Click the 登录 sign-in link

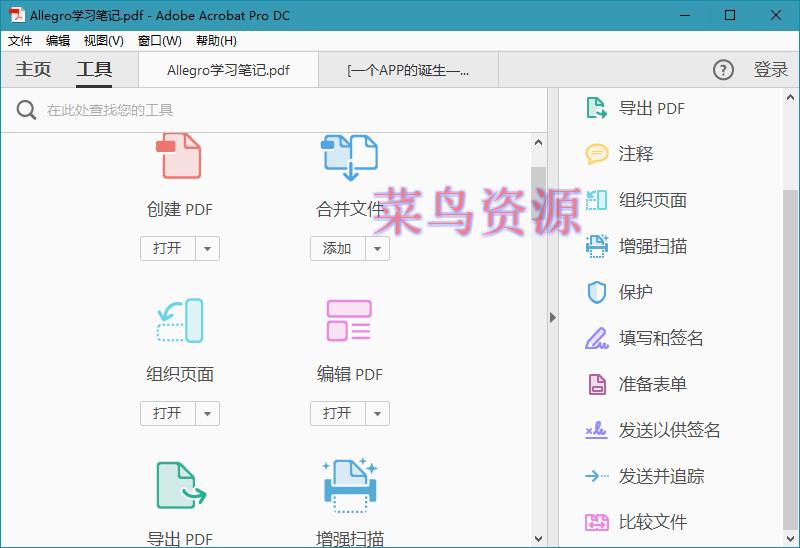click(770, 70)
